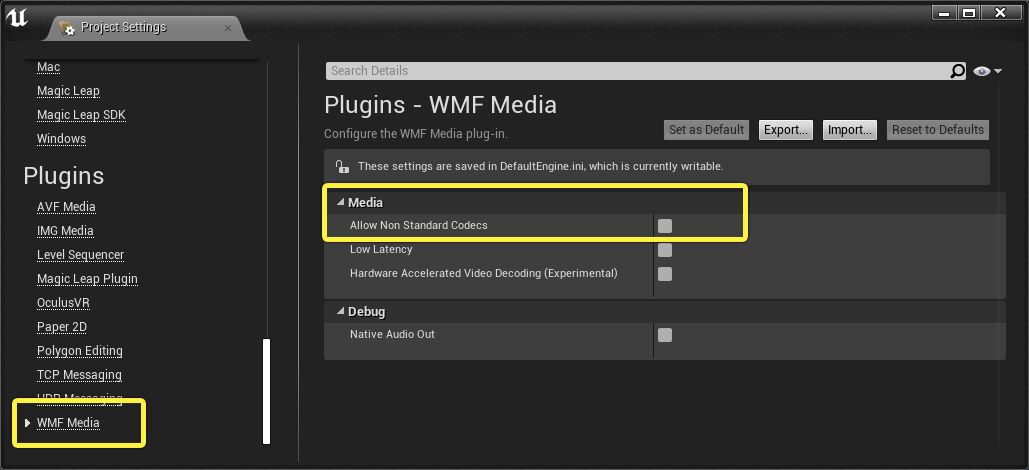Image resolution: width=1029 pixels, height=470 pixels.
Task: Click the search magnifier icon
Action: (957, 71)
